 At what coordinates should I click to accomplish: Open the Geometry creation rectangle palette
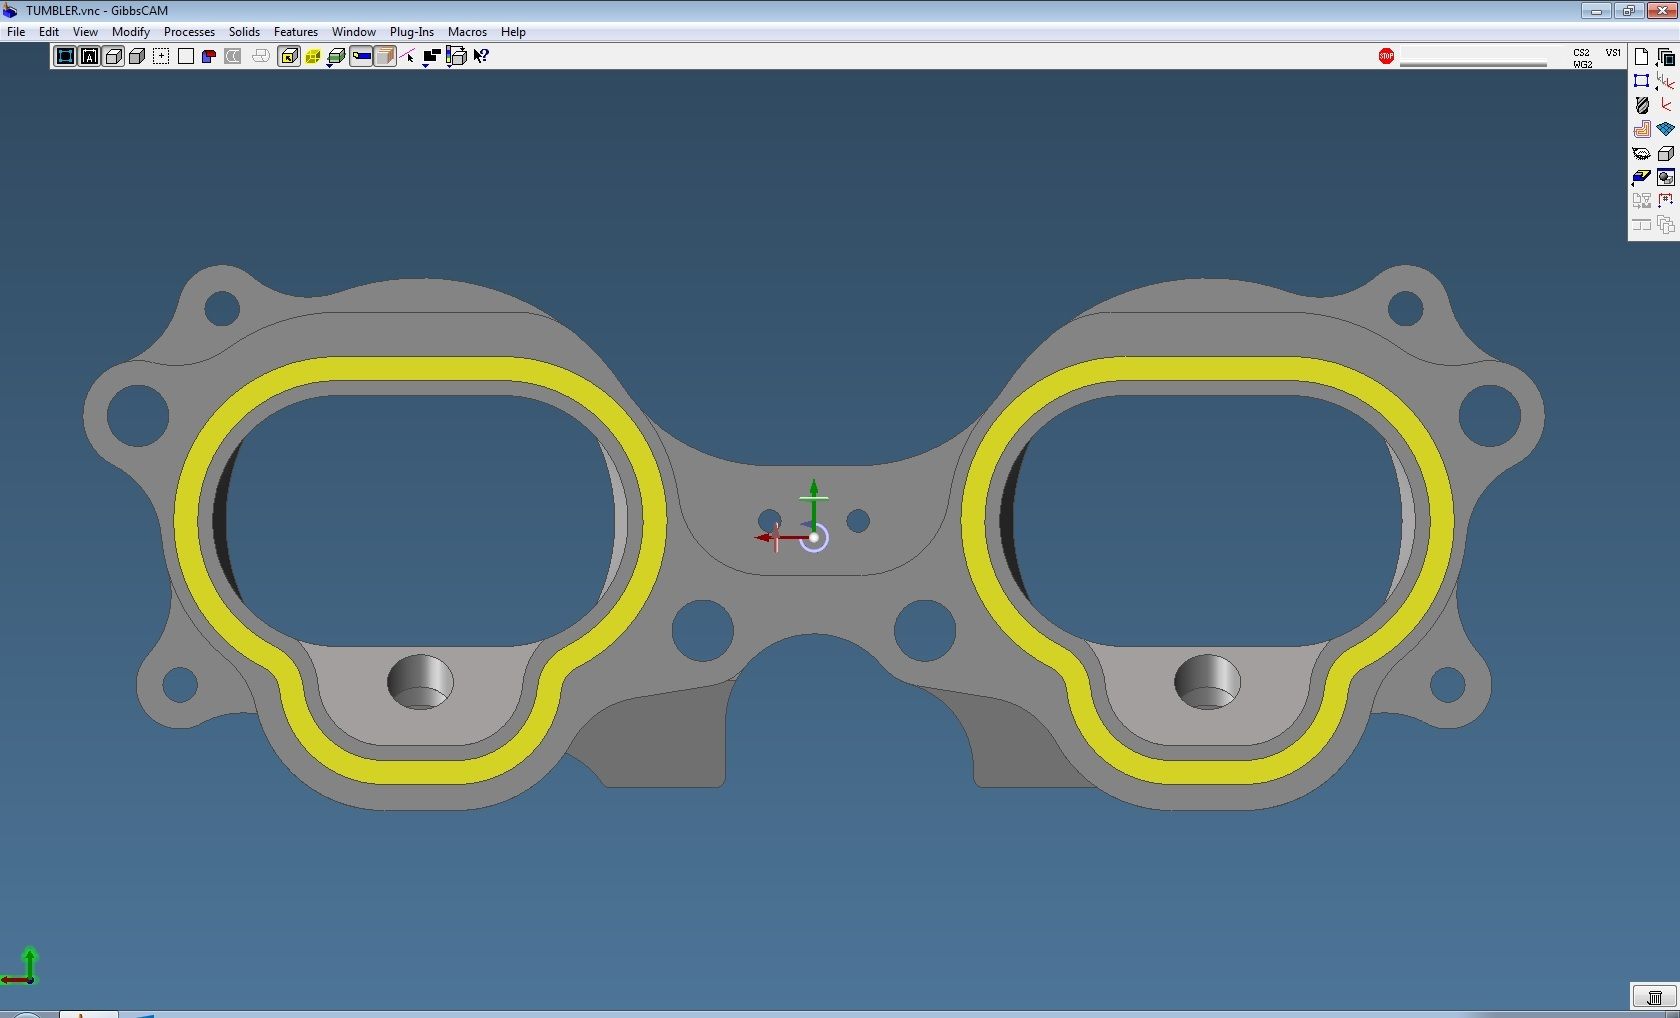pyautogui.click(x=1641, y=81)
